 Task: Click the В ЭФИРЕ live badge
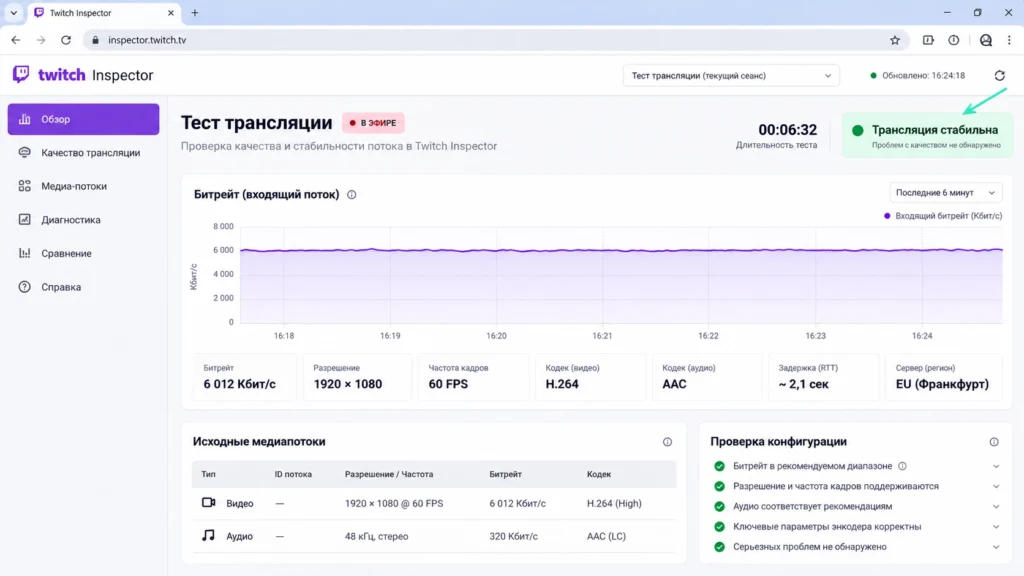[373, 123]
